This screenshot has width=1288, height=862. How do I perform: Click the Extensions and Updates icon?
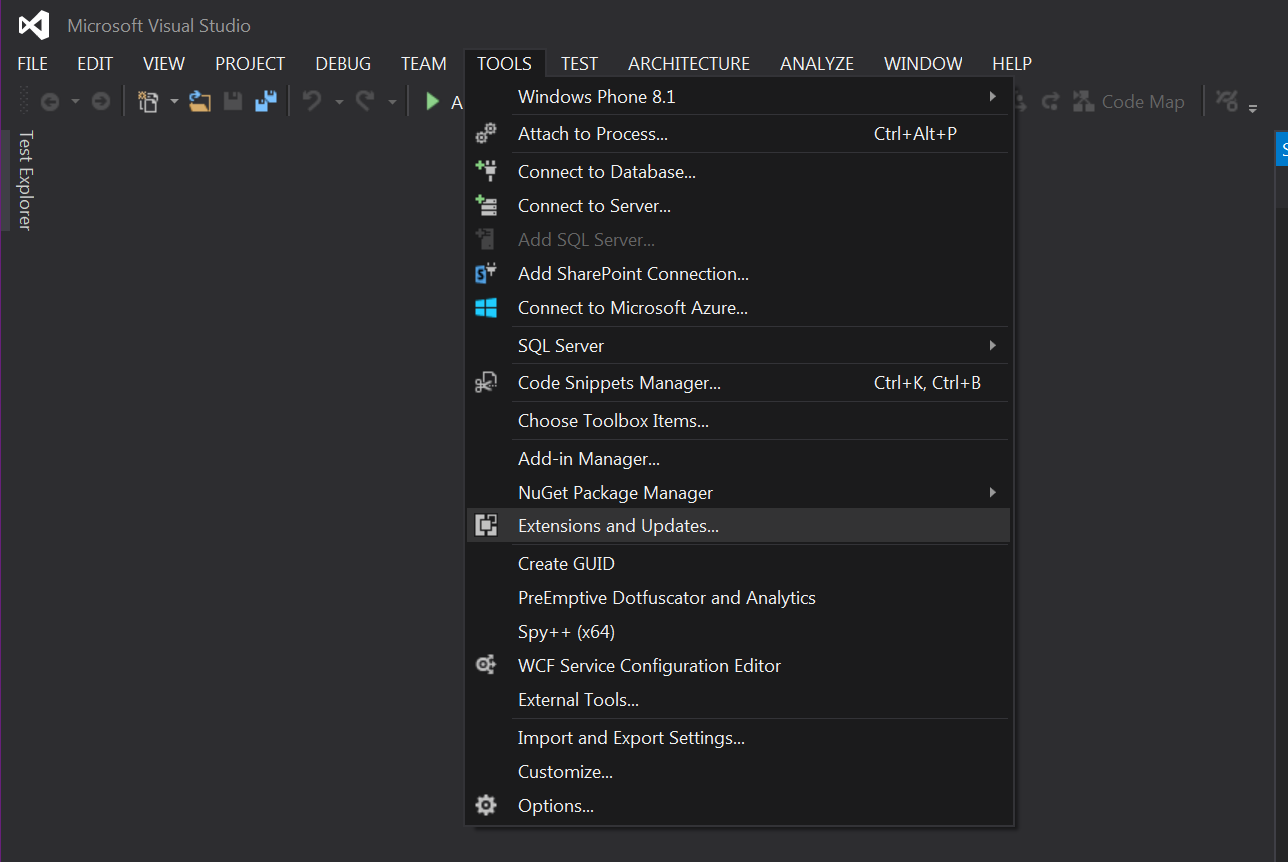tap(486, 525)
